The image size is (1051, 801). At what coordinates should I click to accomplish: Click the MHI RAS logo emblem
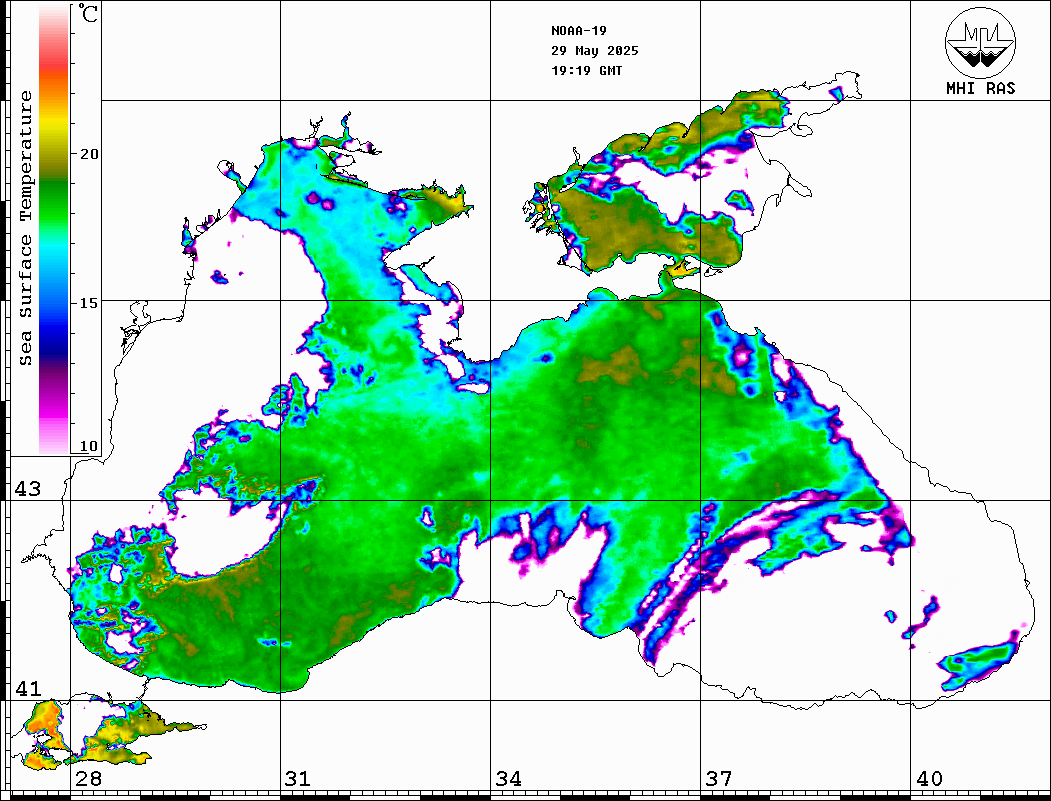980,42
